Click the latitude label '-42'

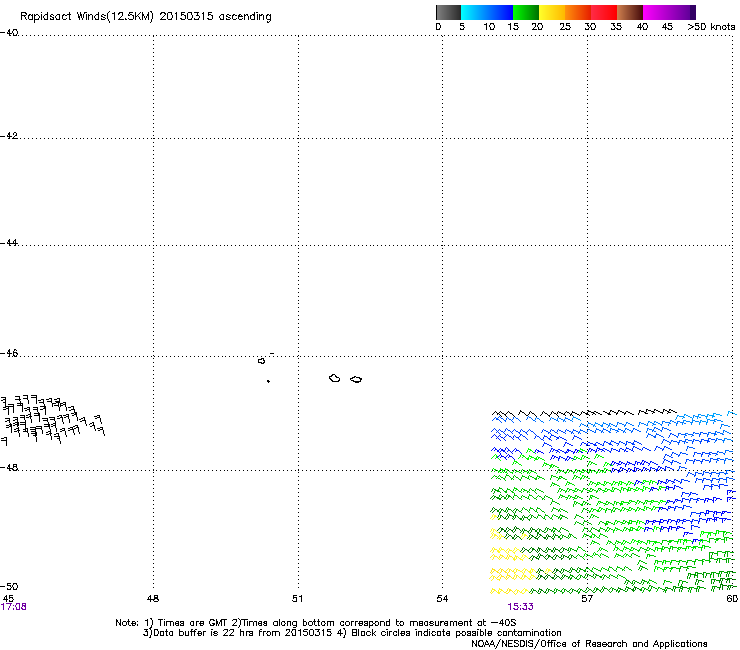pyautogui.click(x=9, y=136)
